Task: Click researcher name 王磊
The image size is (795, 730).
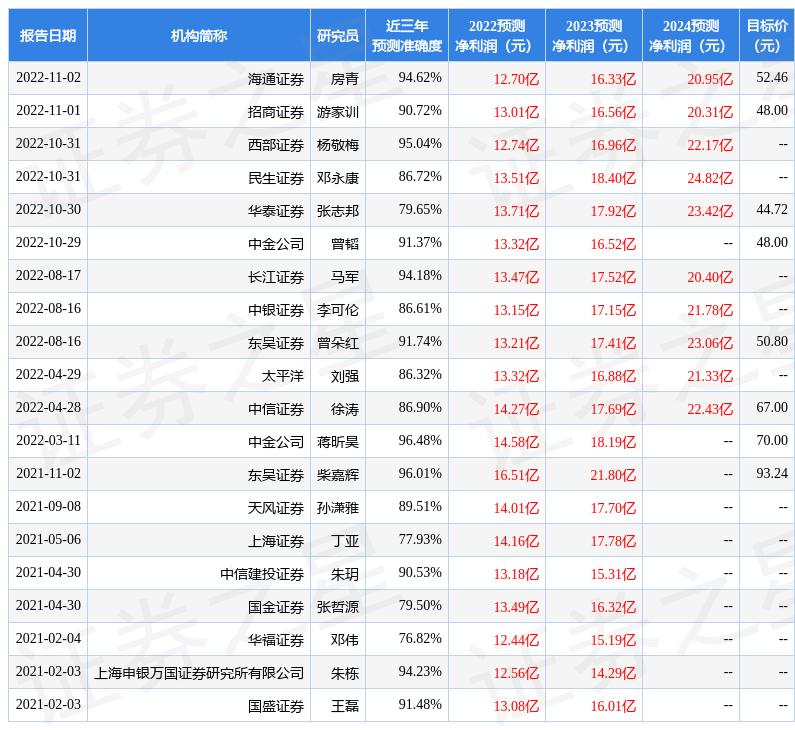Action: click(345, 706)
